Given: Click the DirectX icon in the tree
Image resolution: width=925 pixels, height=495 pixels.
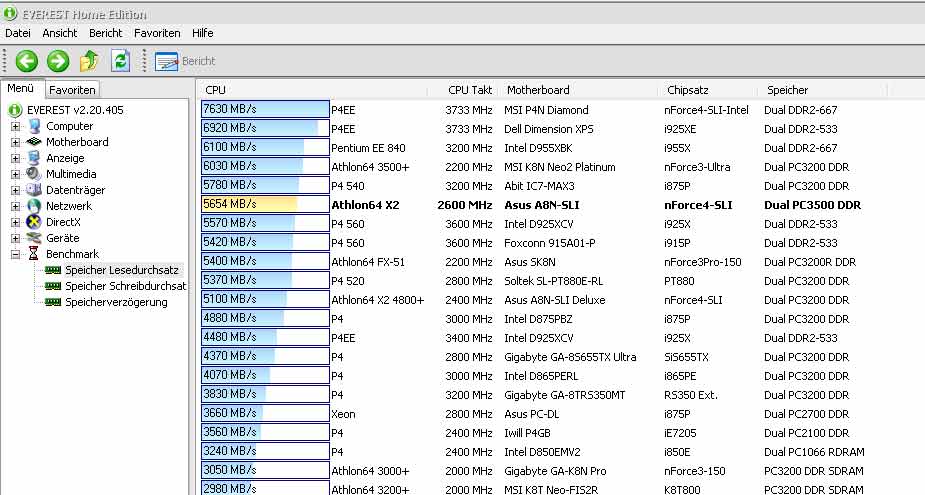Looking at the screenshot, I should pyautogui.click(x=34, y=221).
